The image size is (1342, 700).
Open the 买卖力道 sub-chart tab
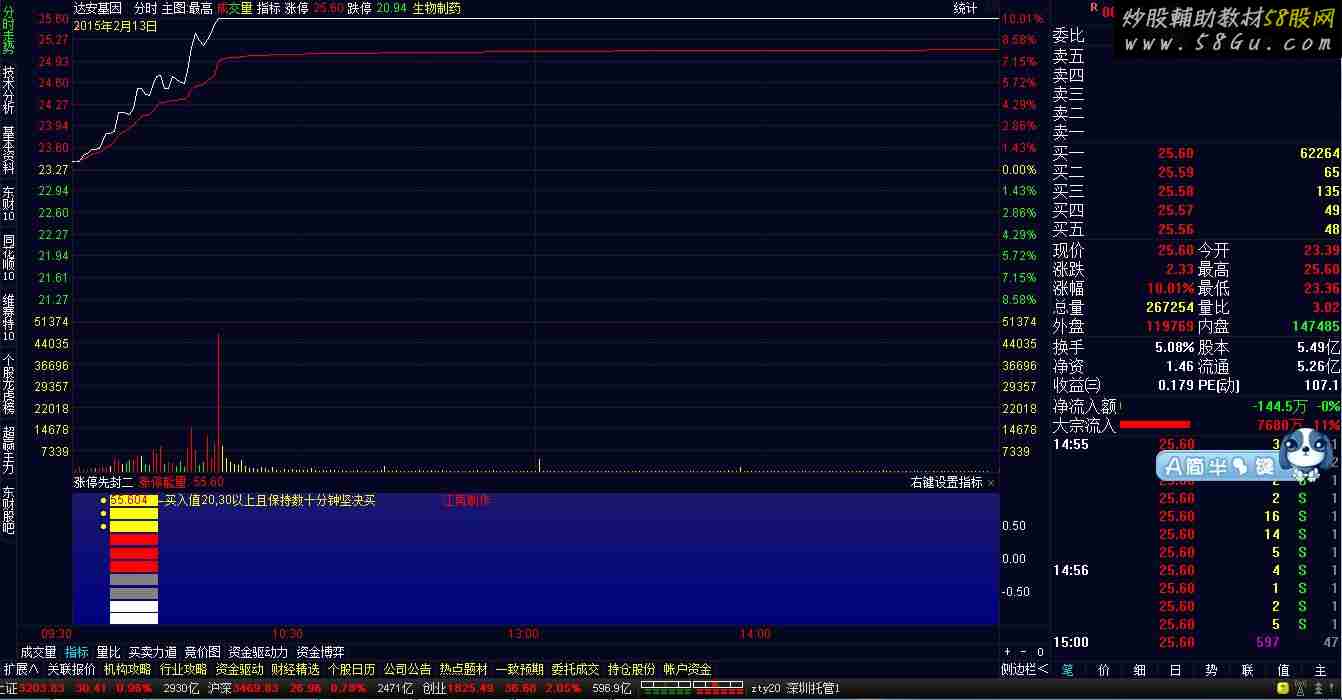(152, 652)
